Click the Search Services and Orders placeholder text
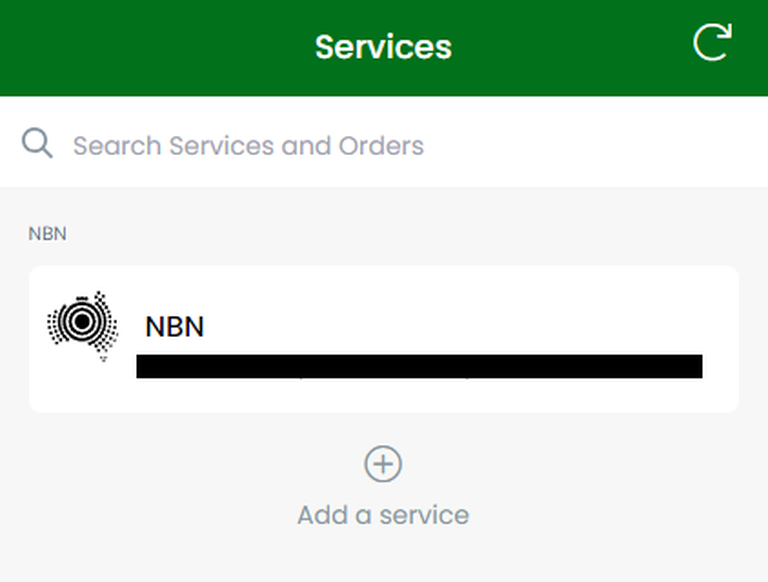The image size is (768, 582). coord(248,146)
